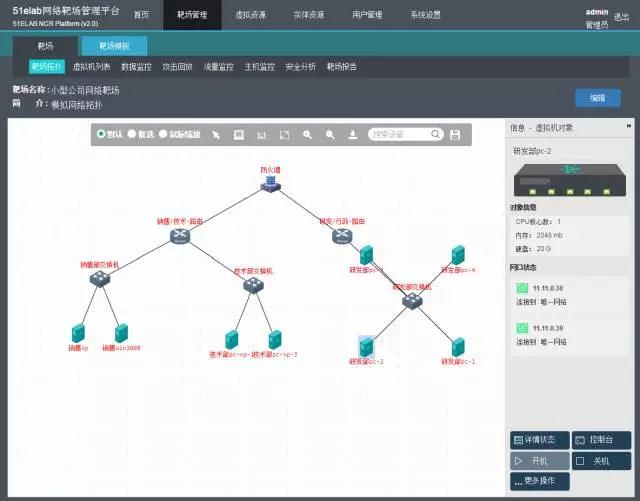Open the 更多操作 more actions menu

[539, 481]
